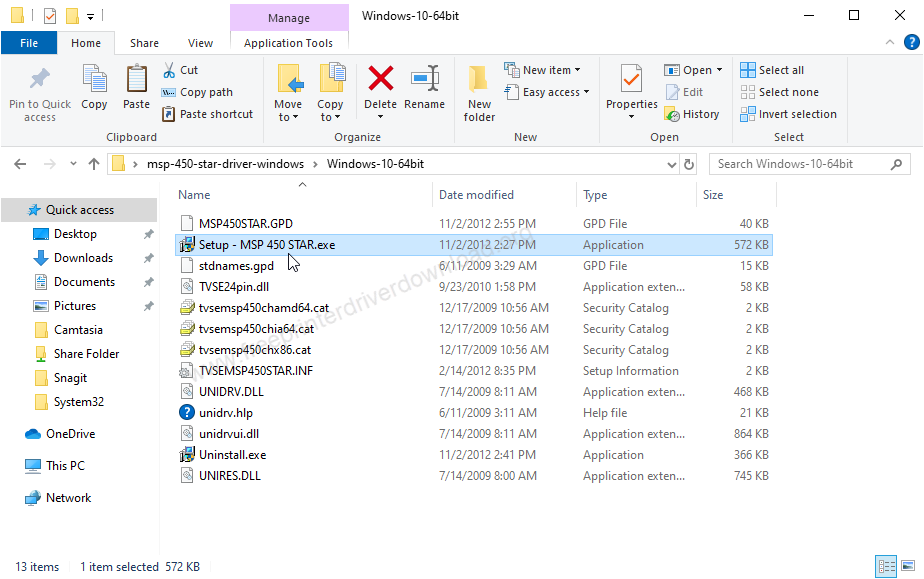Click the New folder icon
This screenshot has width=924, height=579.
point(478,80)
